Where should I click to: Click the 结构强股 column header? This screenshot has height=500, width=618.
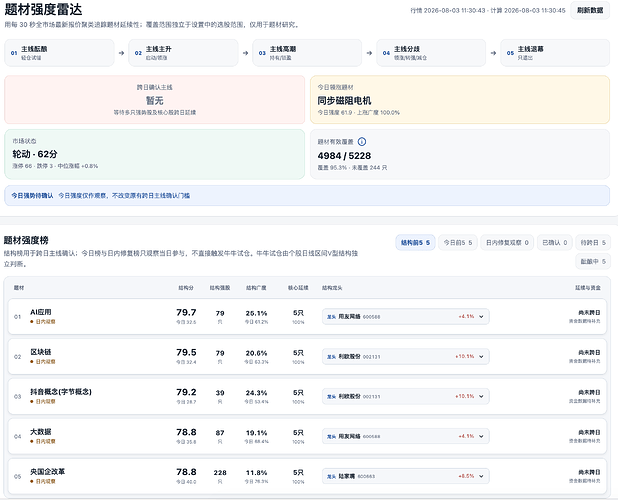coord(220,288)
